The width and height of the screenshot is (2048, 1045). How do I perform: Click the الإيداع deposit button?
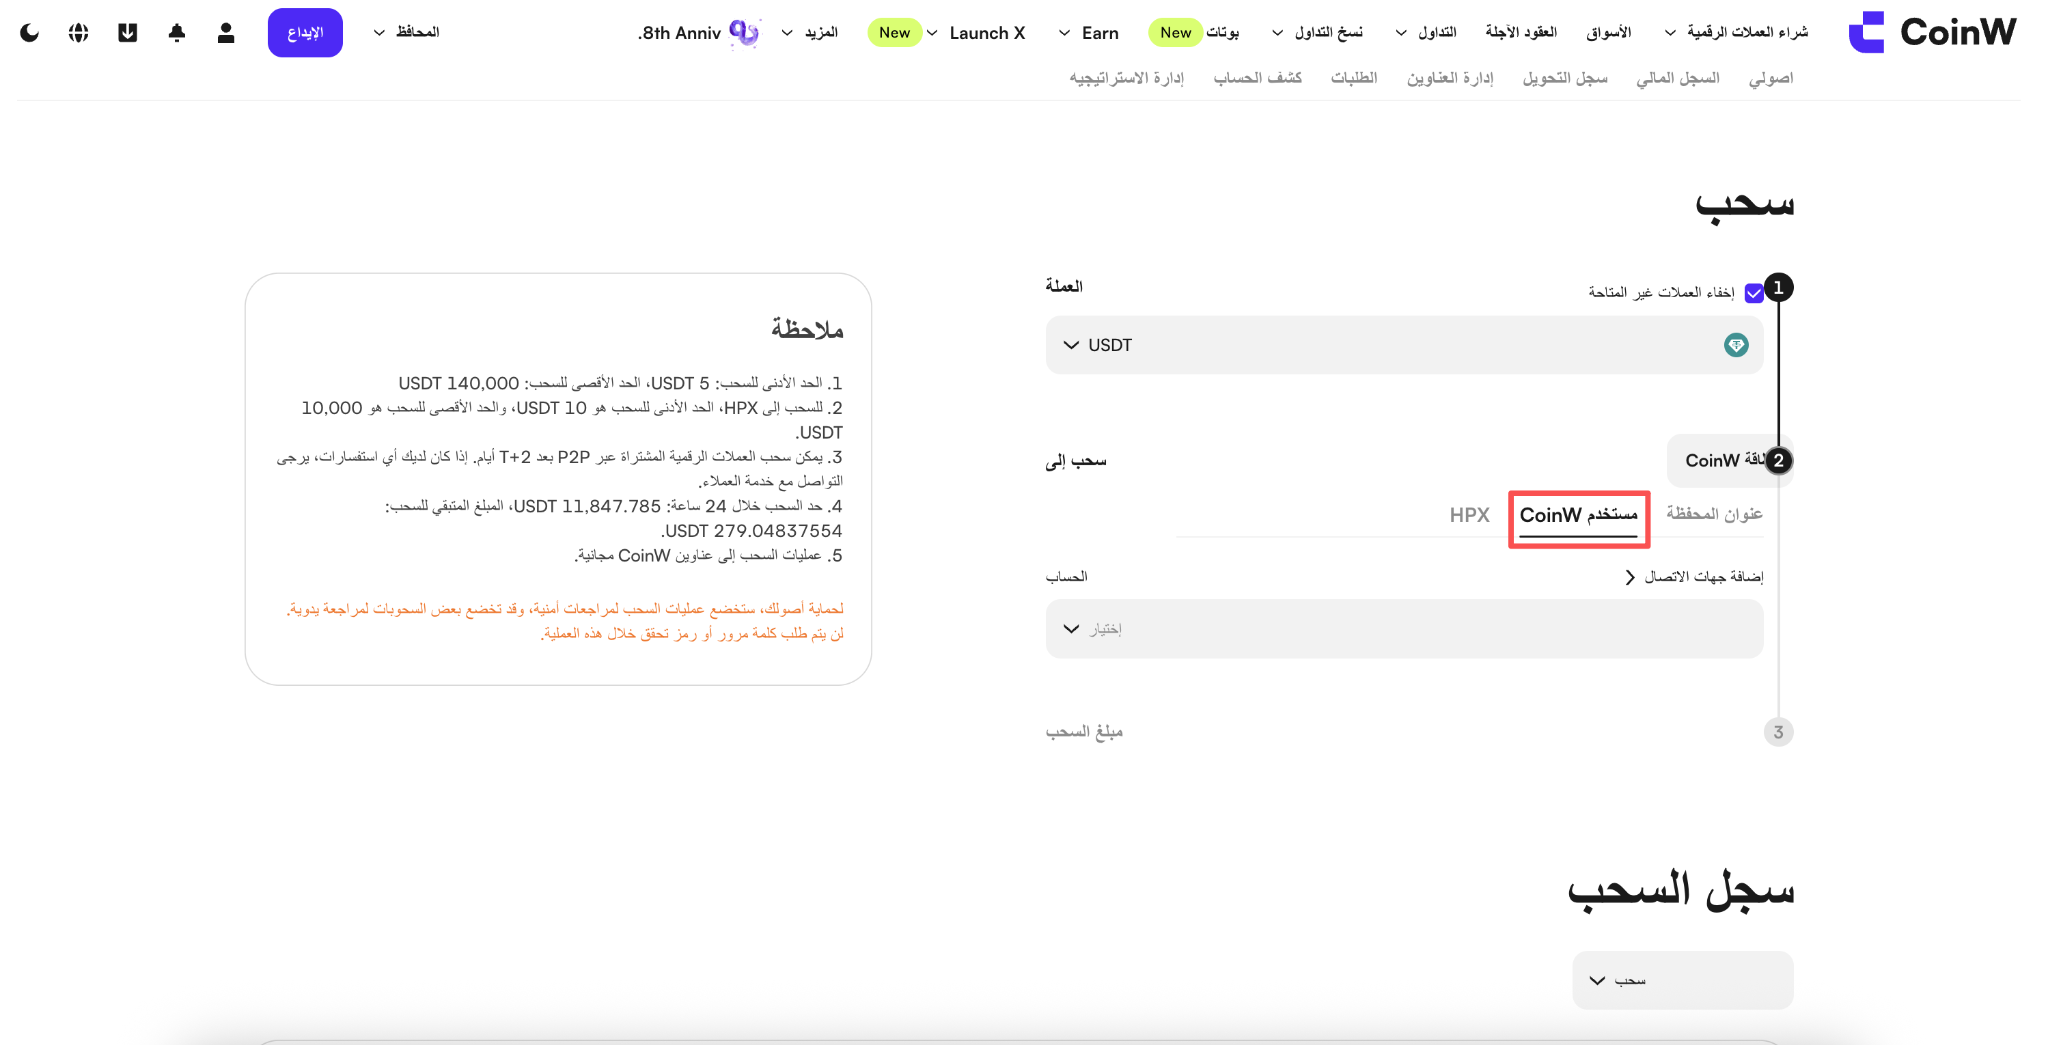305,33
